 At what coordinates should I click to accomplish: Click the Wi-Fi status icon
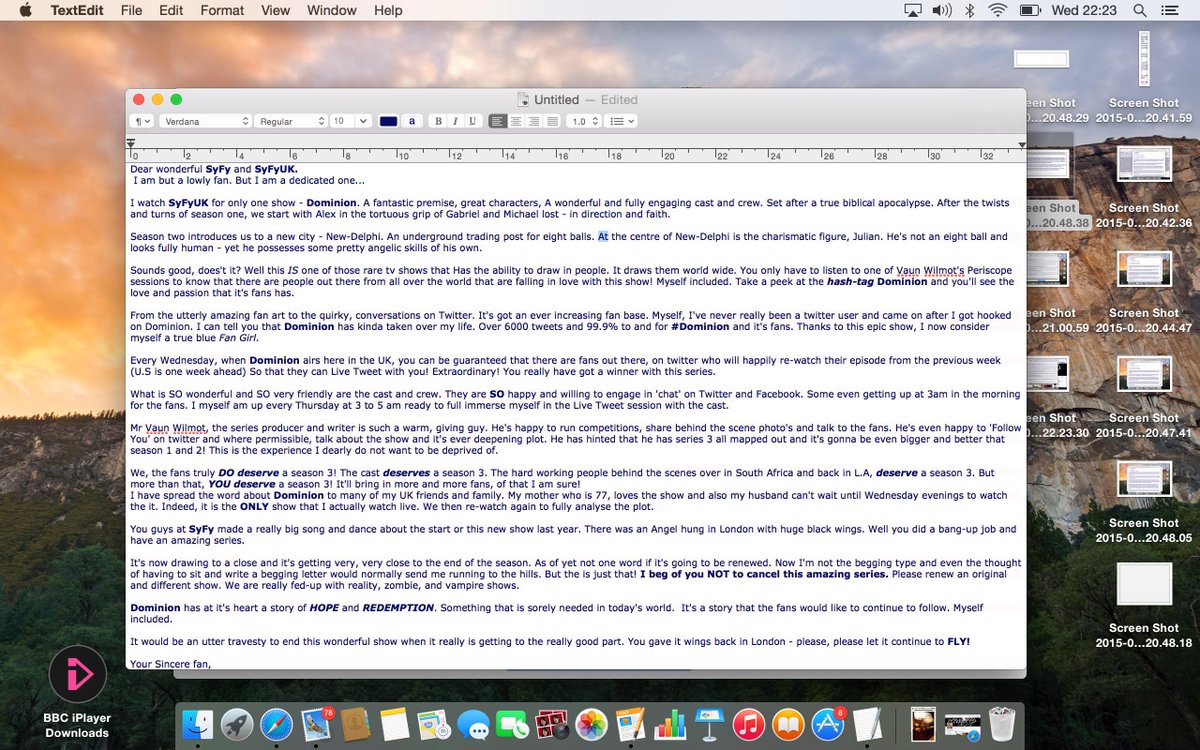click(997, 11)
